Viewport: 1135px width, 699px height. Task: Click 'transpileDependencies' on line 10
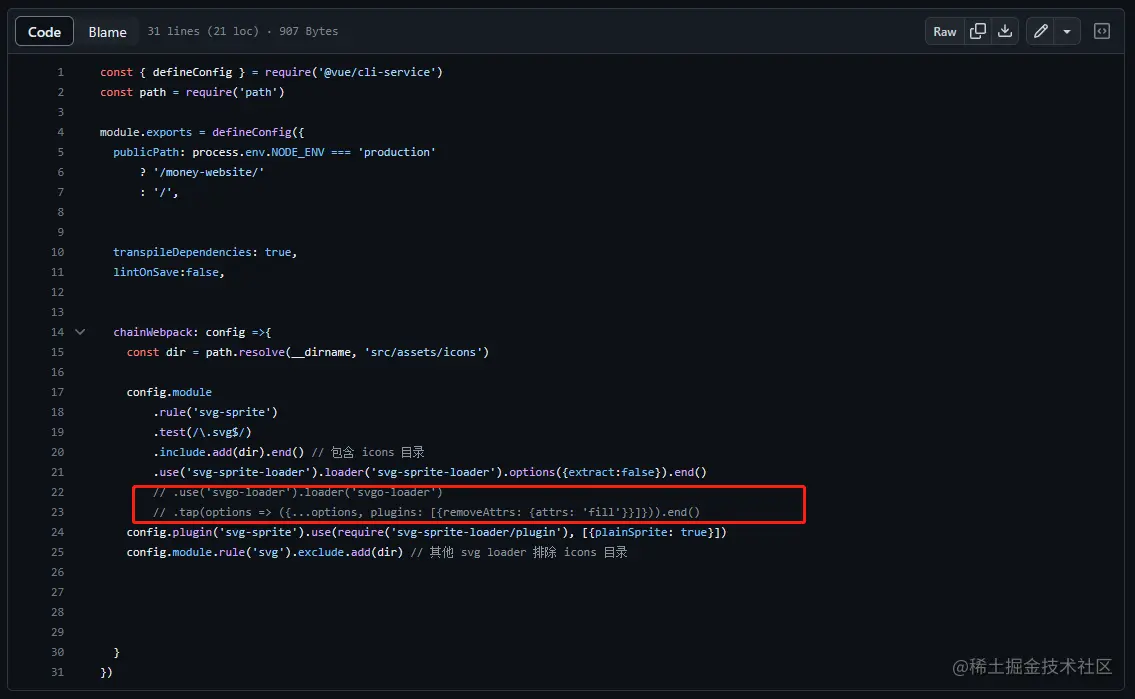click(182, 252)
